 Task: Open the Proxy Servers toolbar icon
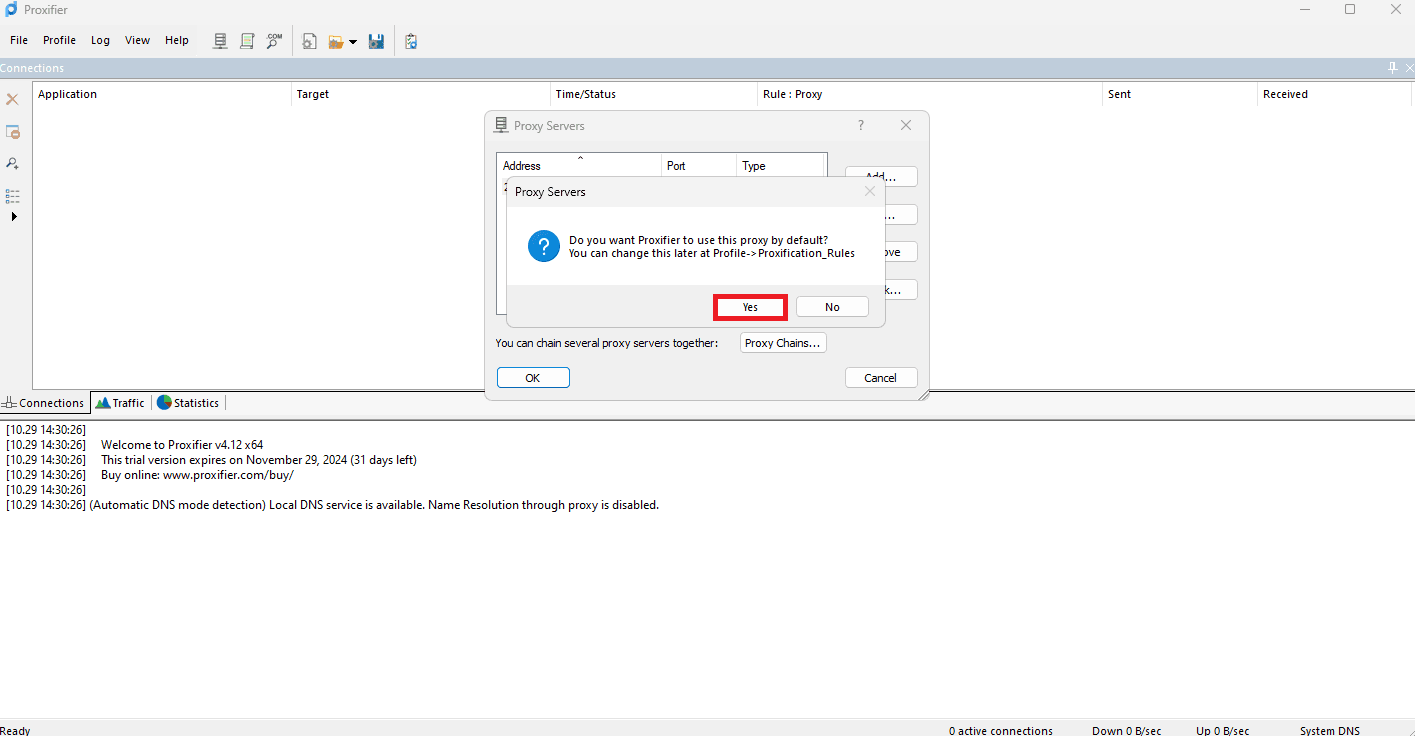click(220, 41)
